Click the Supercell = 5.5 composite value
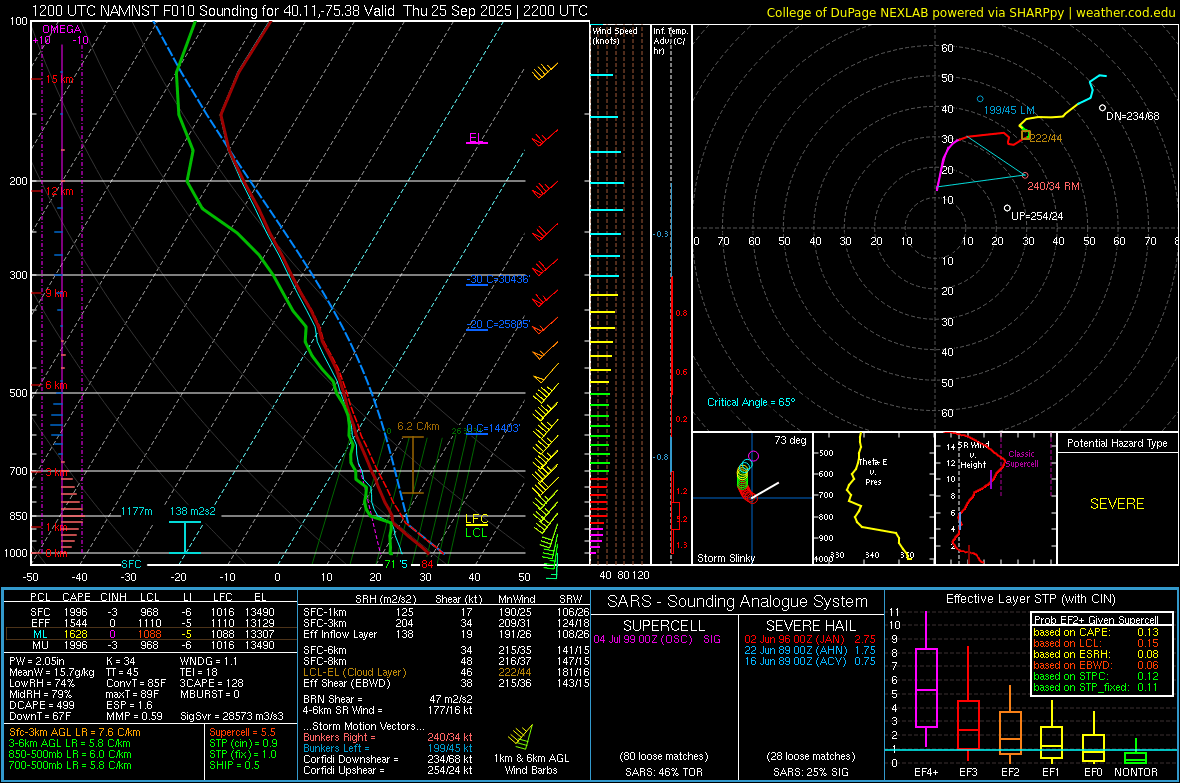1180x783 pixels. point(242,732)
